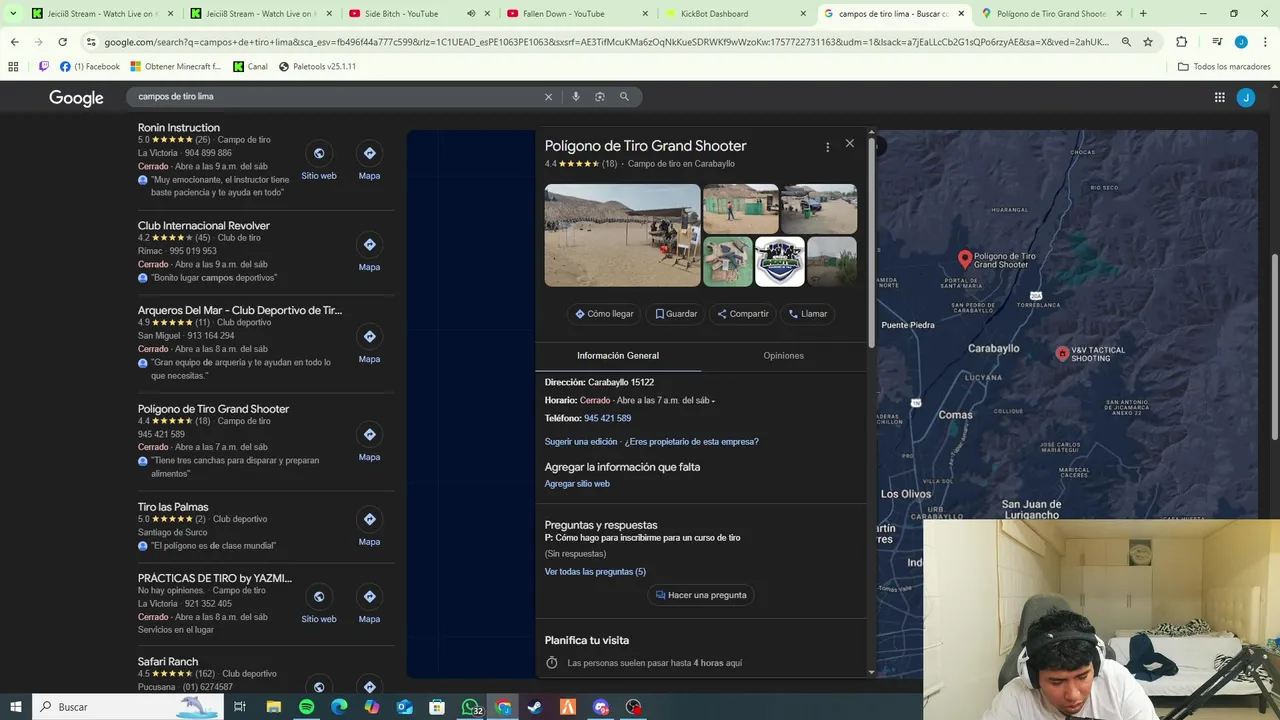Click Agregar sitio web link

click(x=577, y=484)
